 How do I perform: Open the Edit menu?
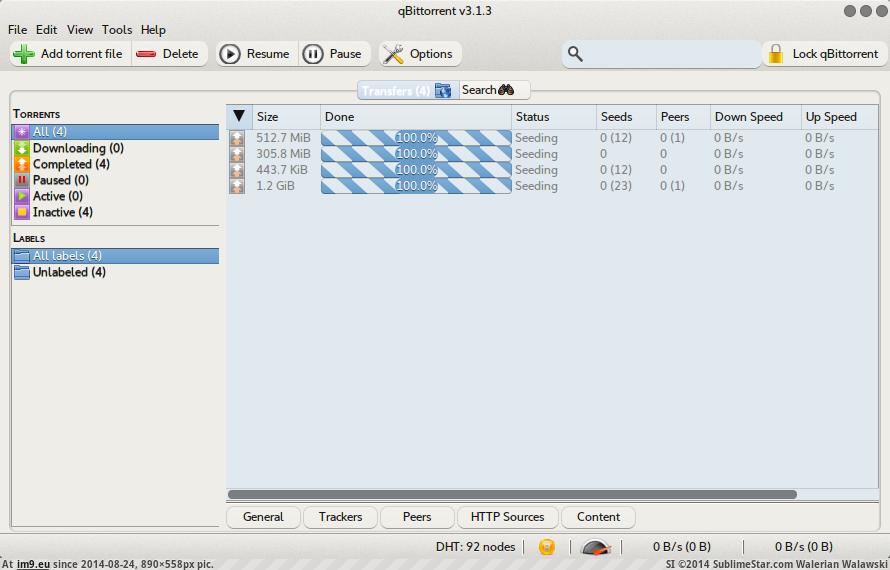[47, 30]
